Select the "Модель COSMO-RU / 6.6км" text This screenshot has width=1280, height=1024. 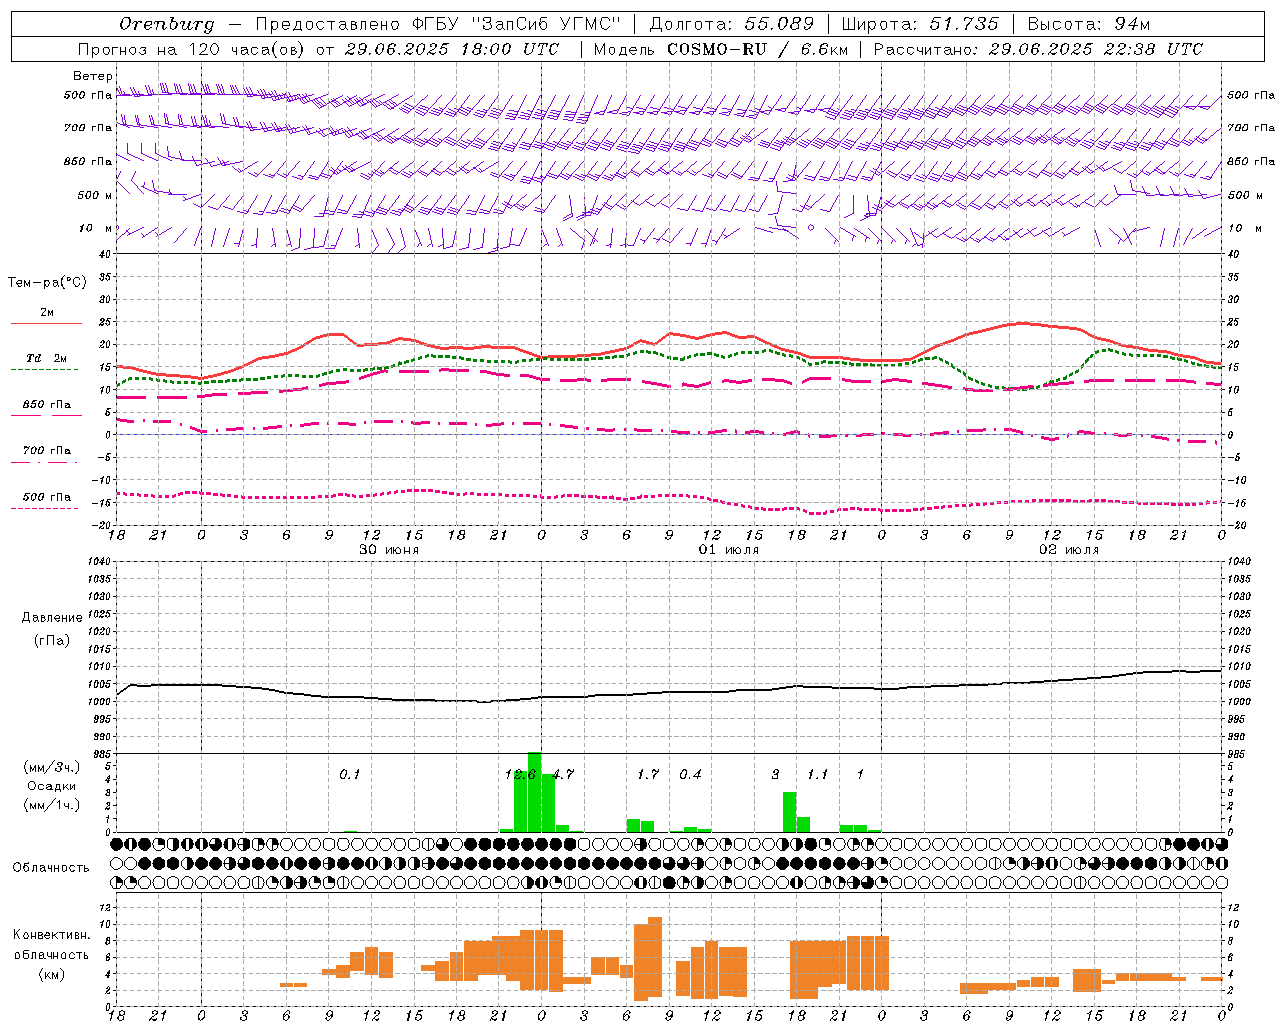[x=721, y=49]
